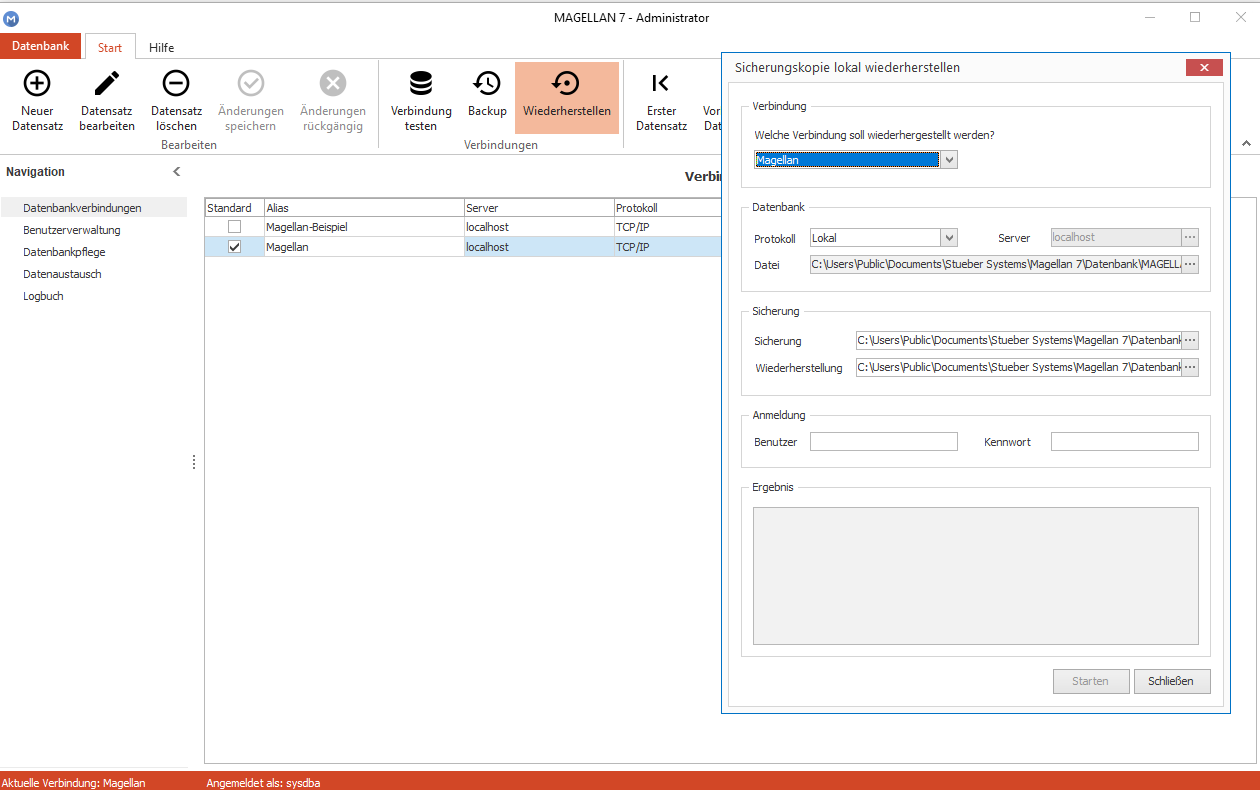This screenshot has width=1260, height=790.
Task: Browse for Datei with ellipsis button
Action: (x=1190, y=265)
